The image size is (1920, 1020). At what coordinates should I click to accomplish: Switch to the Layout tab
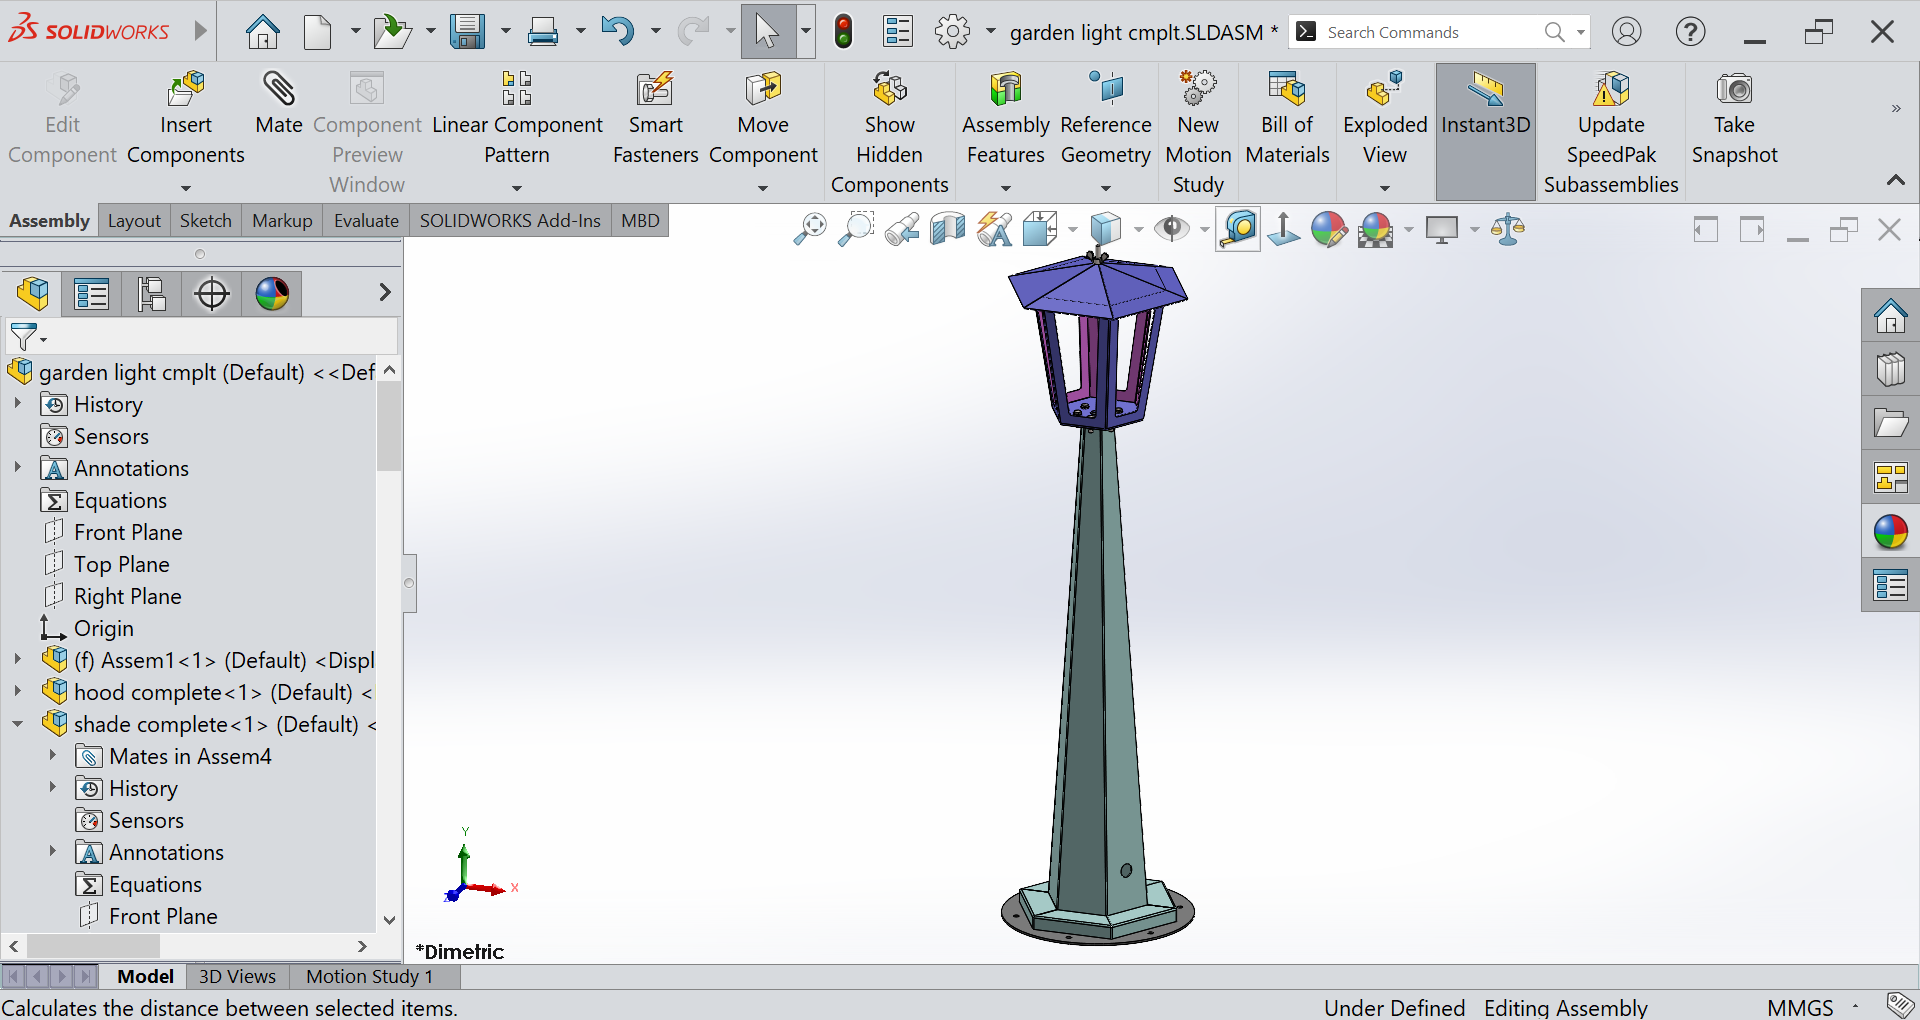tap(134, 221)
